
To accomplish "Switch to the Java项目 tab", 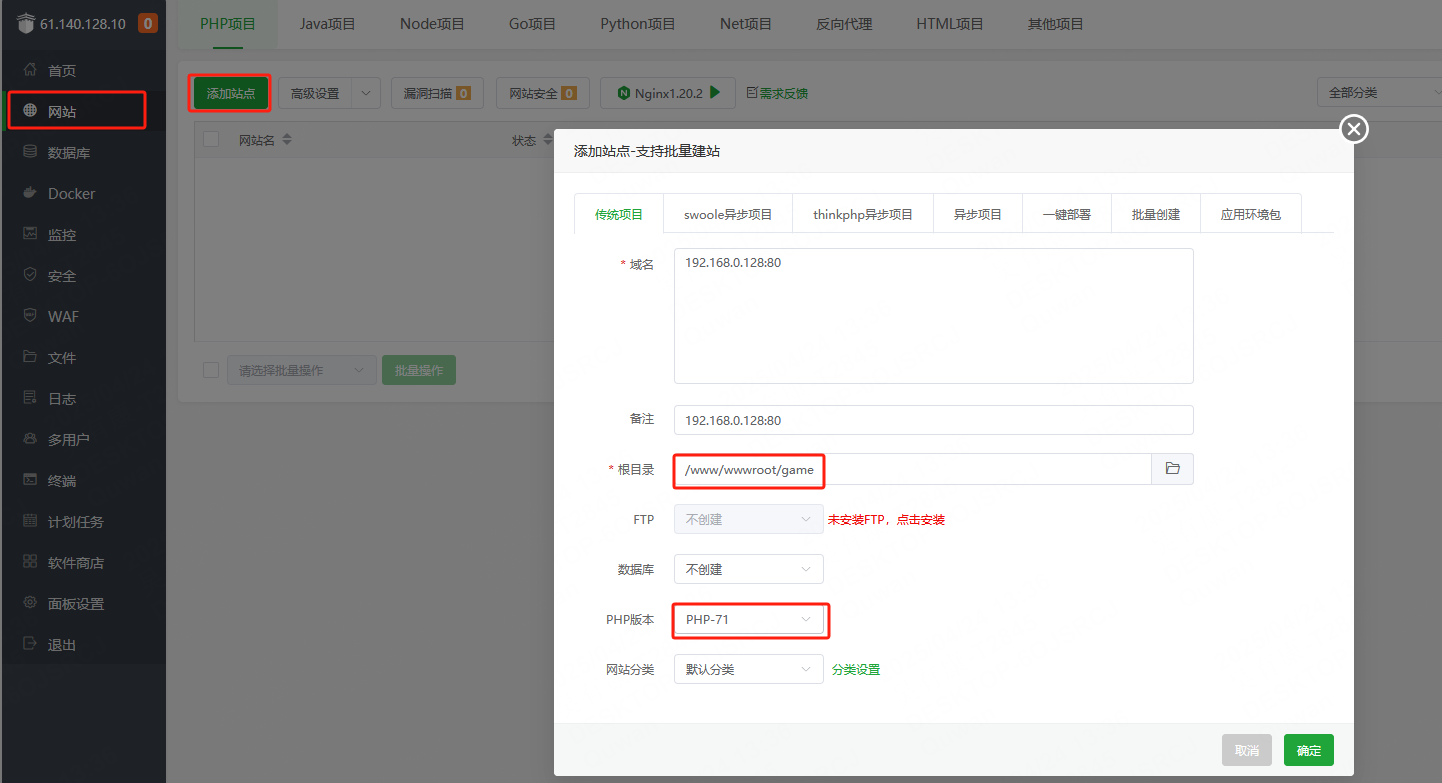I will point(327,23).
